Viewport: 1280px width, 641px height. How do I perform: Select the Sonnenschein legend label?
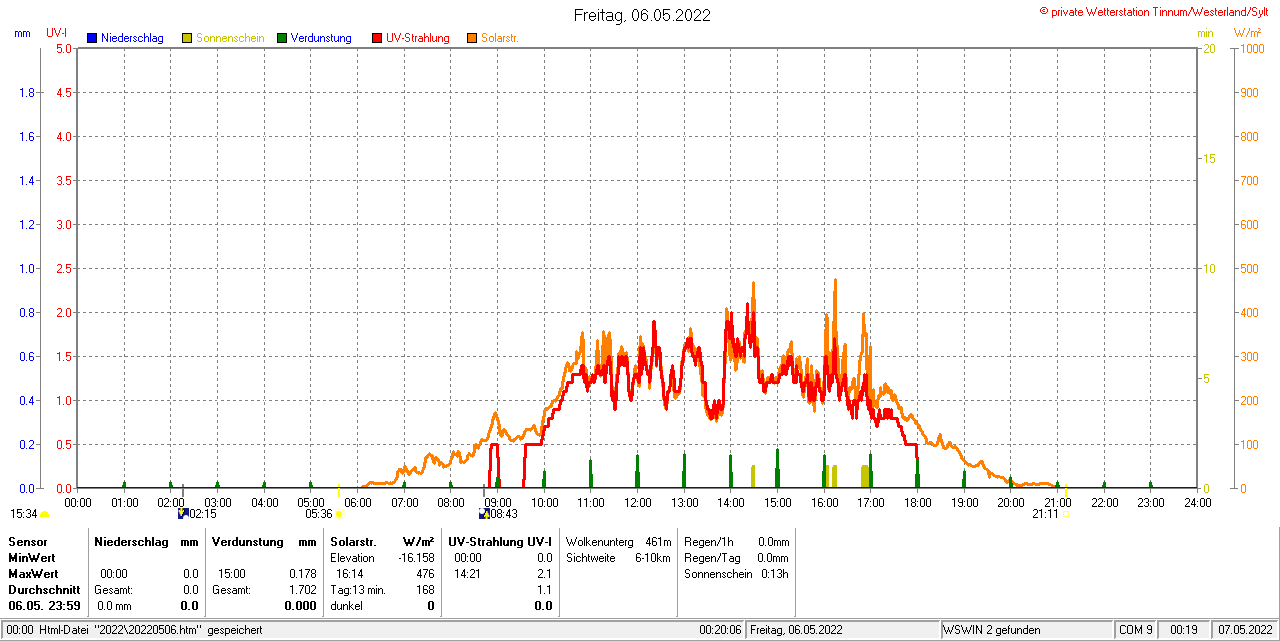(230, 38)
